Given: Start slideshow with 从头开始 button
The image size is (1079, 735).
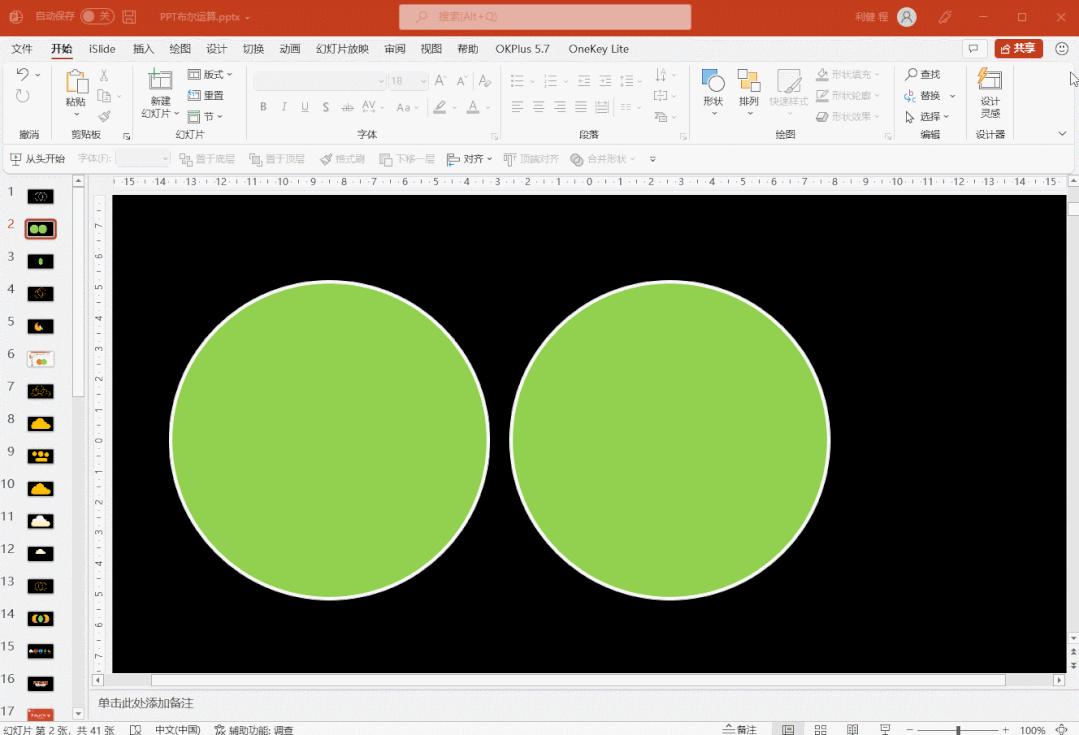Looking at the screenshot, I should click(37, 159).
